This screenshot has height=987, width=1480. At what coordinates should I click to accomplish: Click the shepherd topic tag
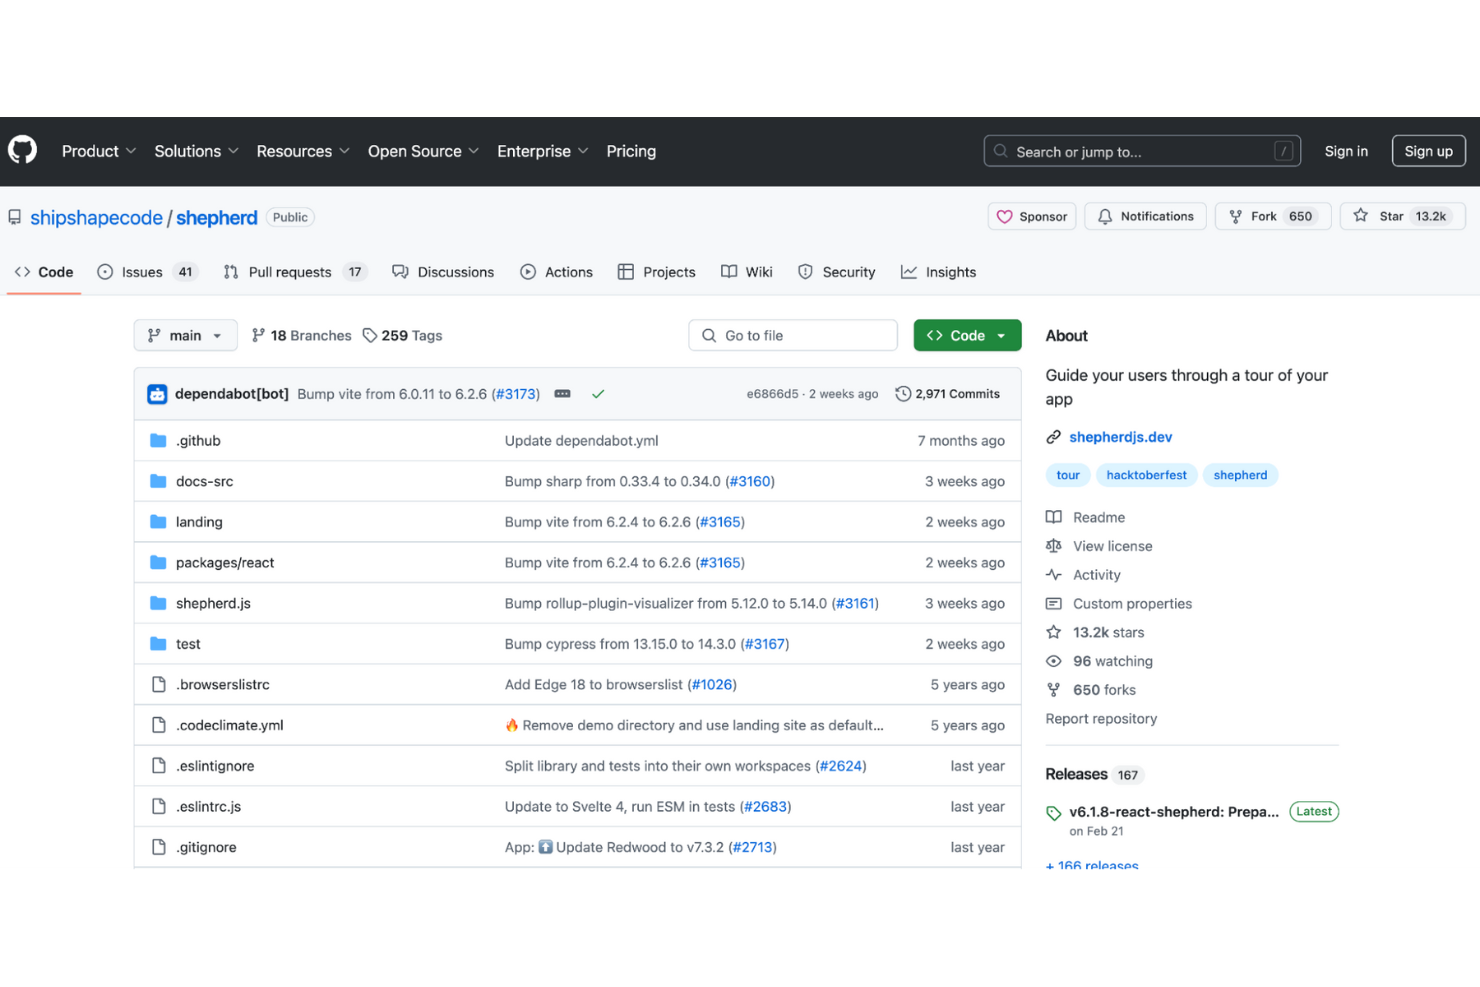click(x=1240, y=475)
